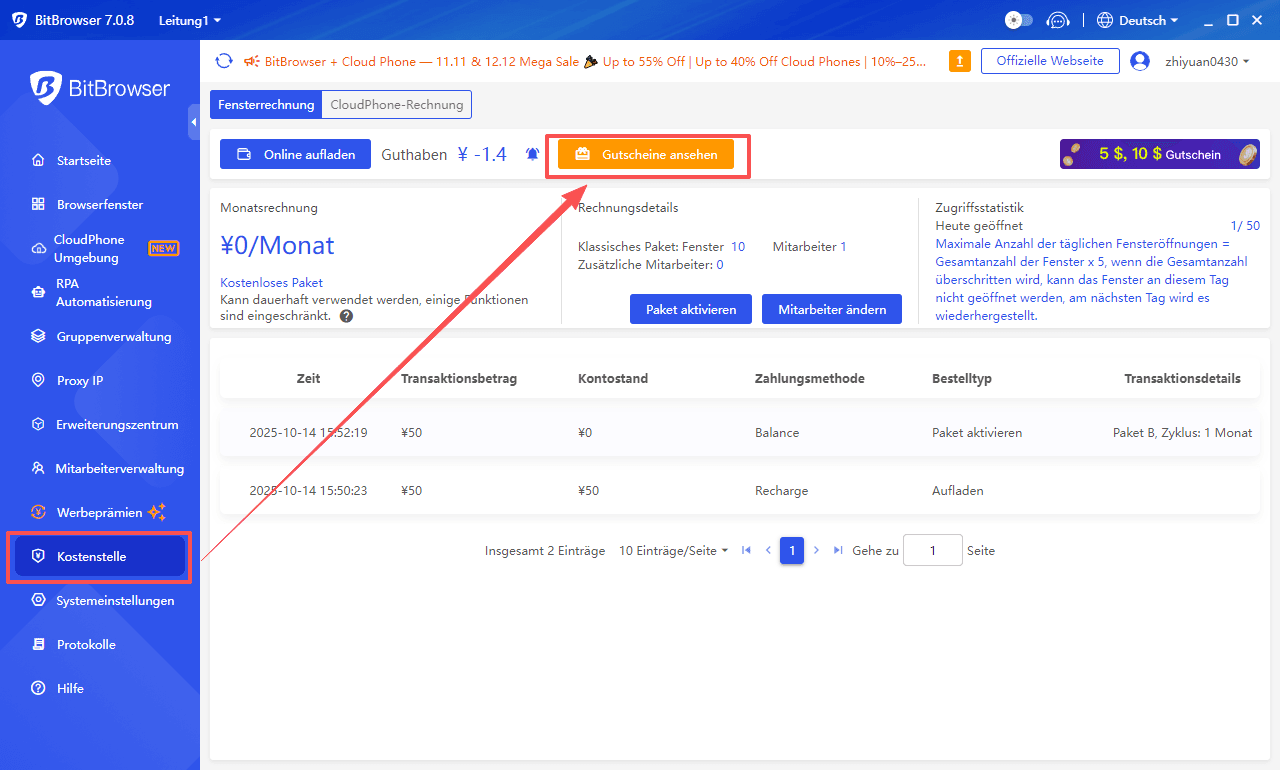Click the Mitarbeiterverwaltung people icon
This screenshot has height=770, width=1280.
(x=38, y=468)
